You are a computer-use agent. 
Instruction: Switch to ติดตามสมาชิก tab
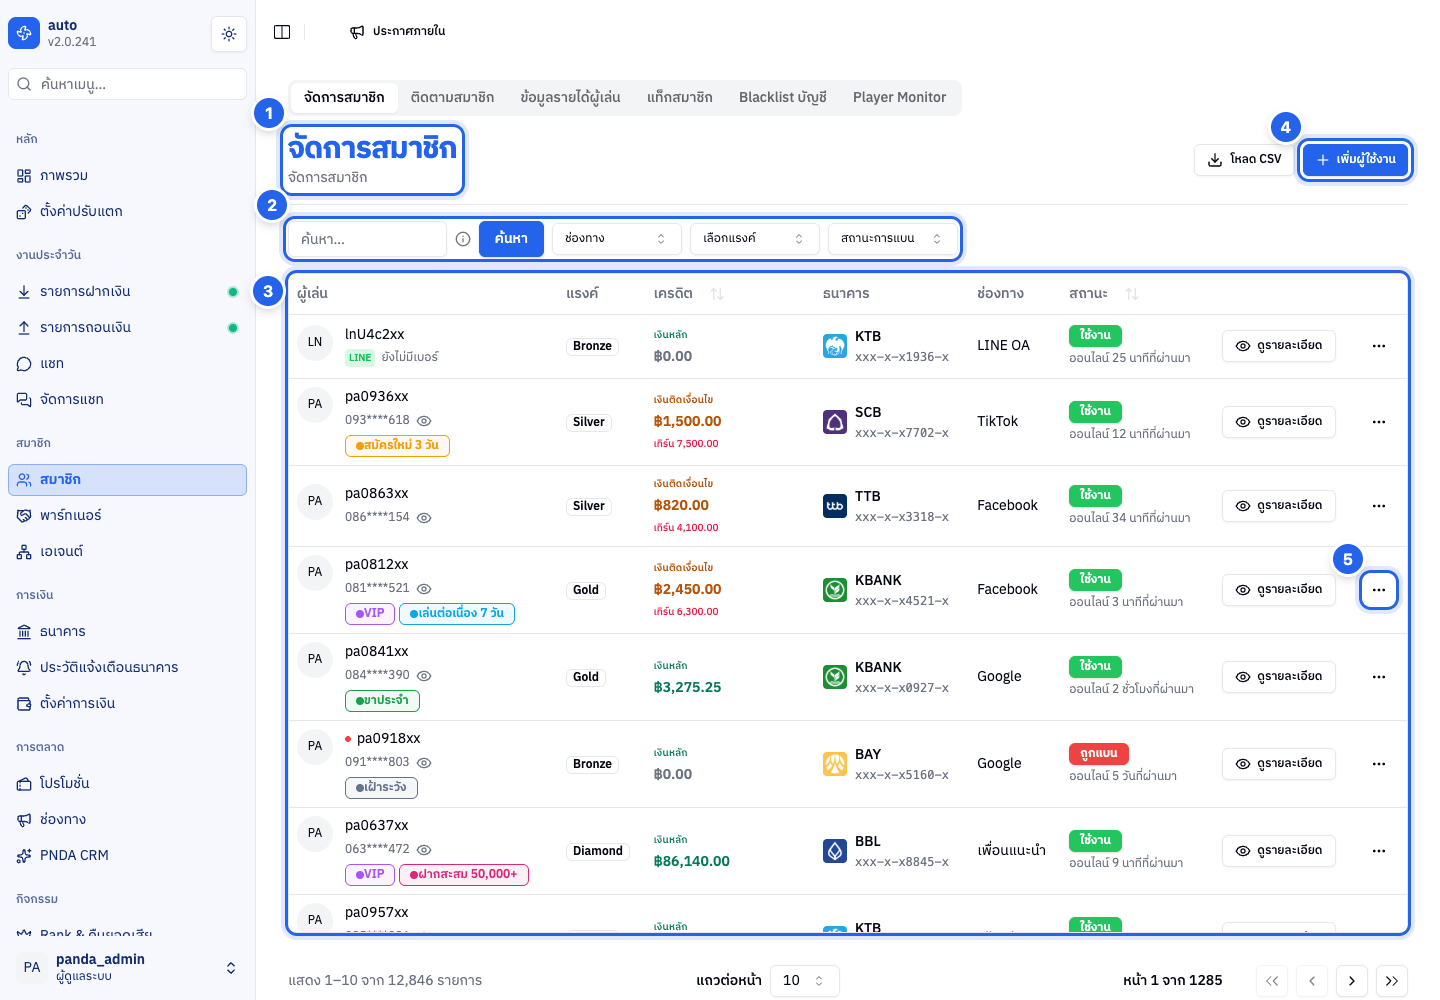point(452,98)
